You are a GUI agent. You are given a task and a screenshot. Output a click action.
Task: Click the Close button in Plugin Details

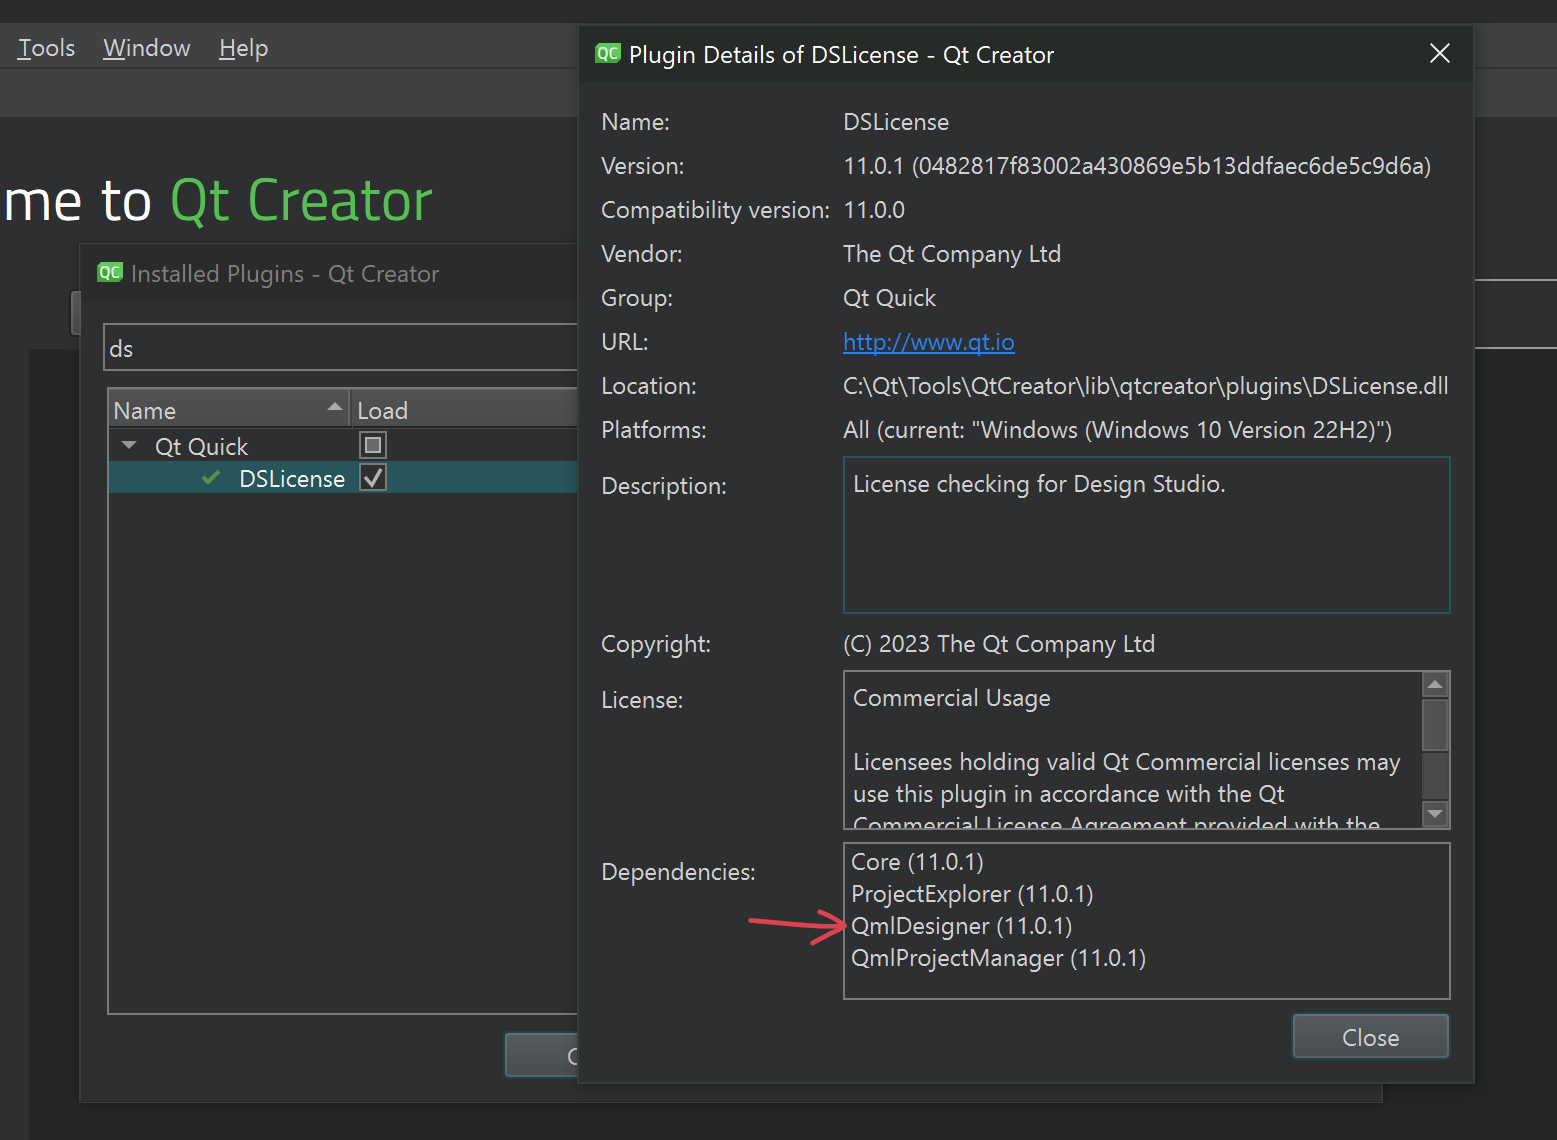[1370, 1037]
